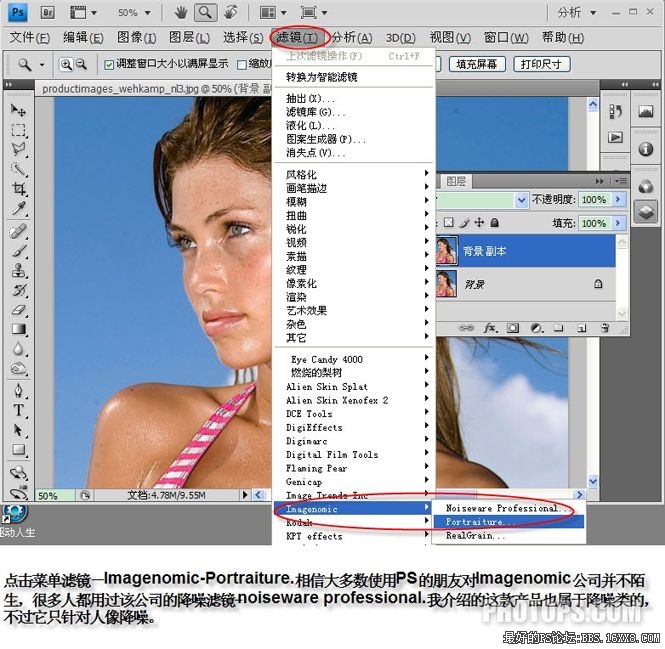The image size is (665, 649).
Task: Select the Rotate View tool in top bar
Action: click(231, 12)
